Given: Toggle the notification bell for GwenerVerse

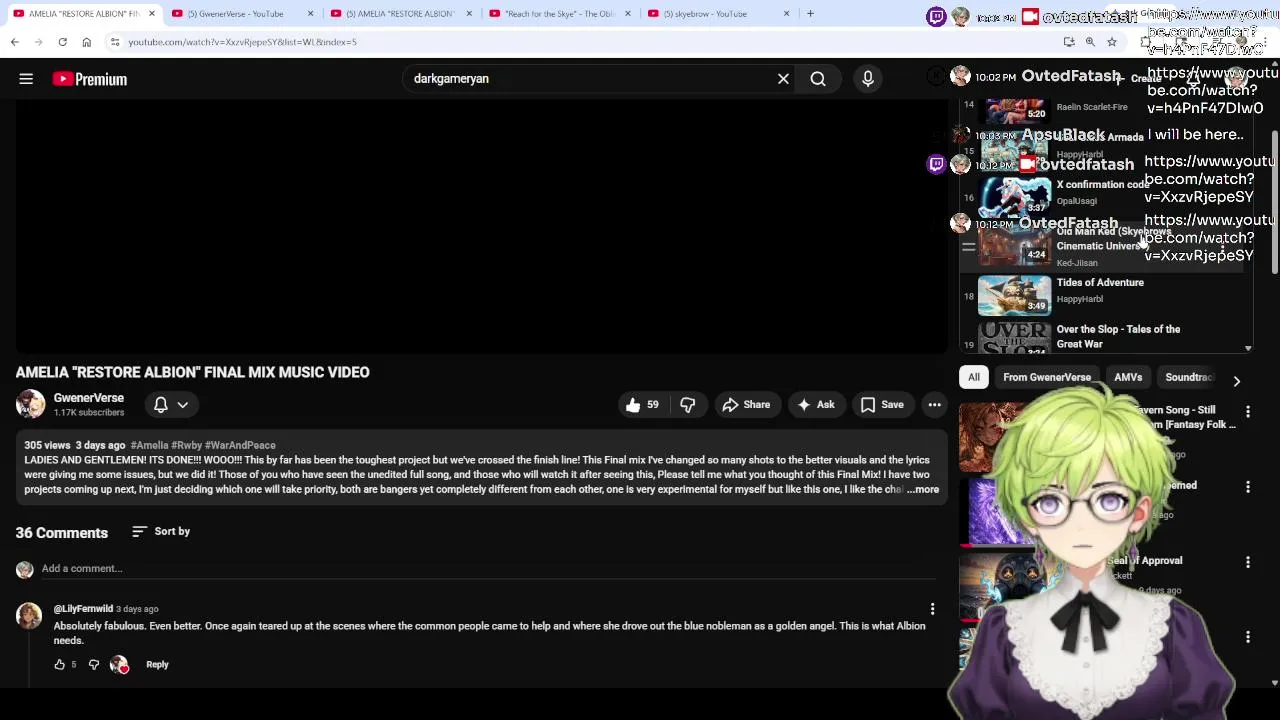Looking at the screenshot, I should (160, 404).
